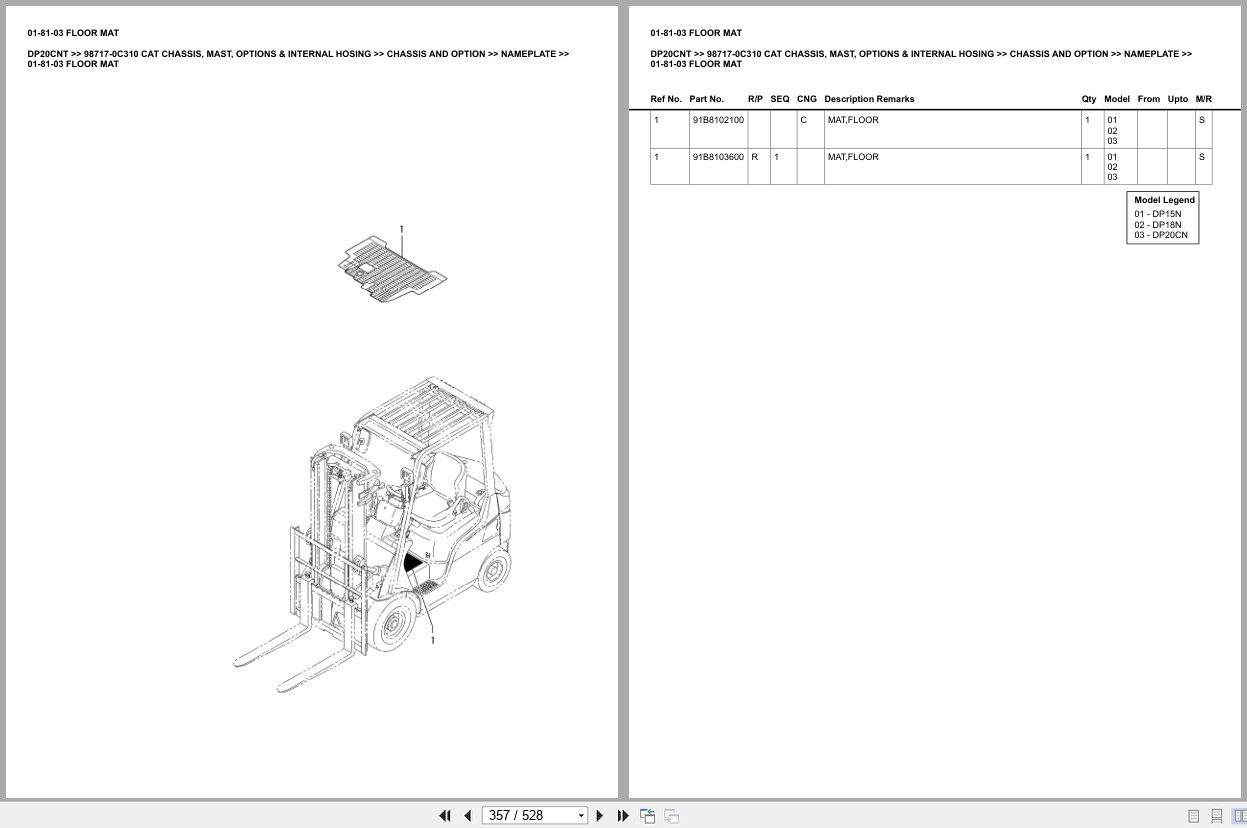
Task: Go to the next page
Action: (x=600, y=816)
